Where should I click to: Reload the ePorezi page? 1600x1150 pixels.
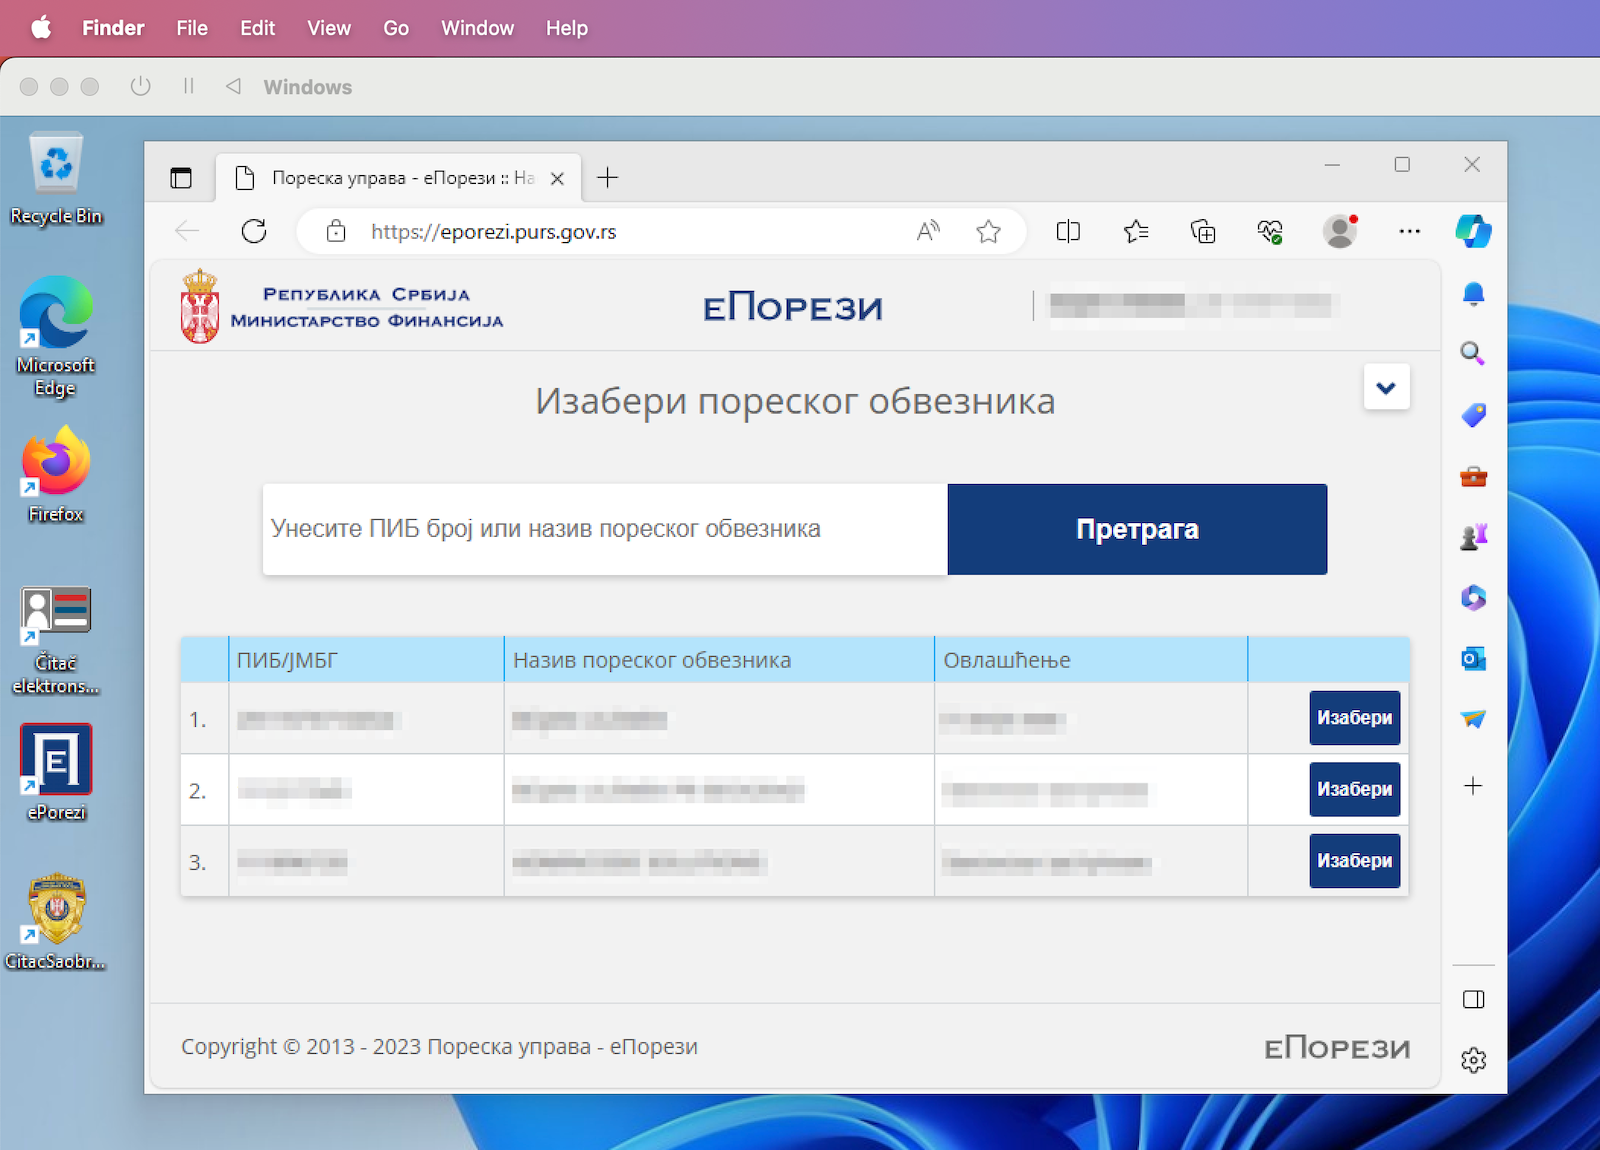pos(254,231)
